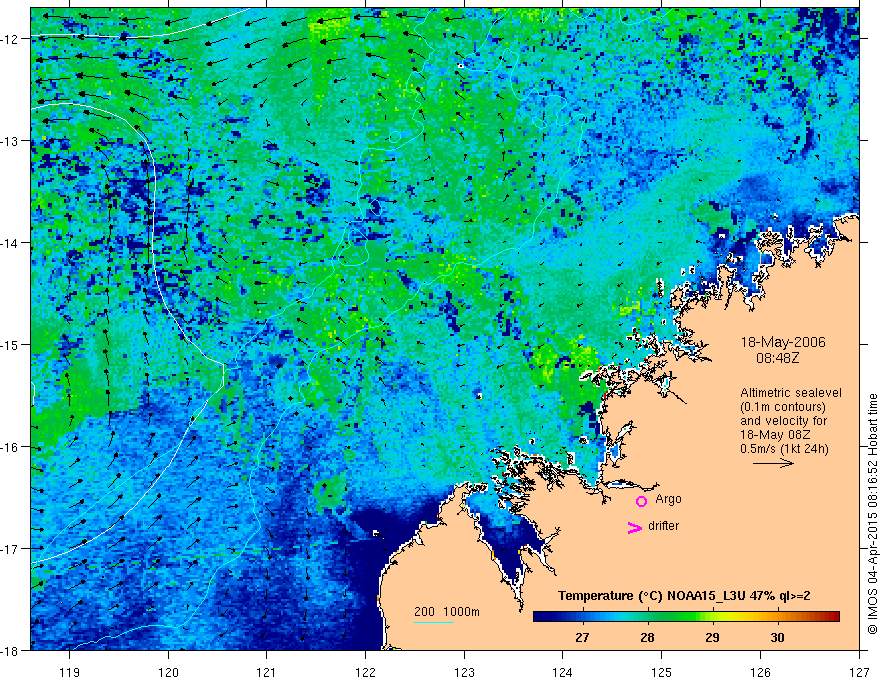880x680 pixels.
Task: Click the '27' colorbar tick label
Action: tap(582, 637)
